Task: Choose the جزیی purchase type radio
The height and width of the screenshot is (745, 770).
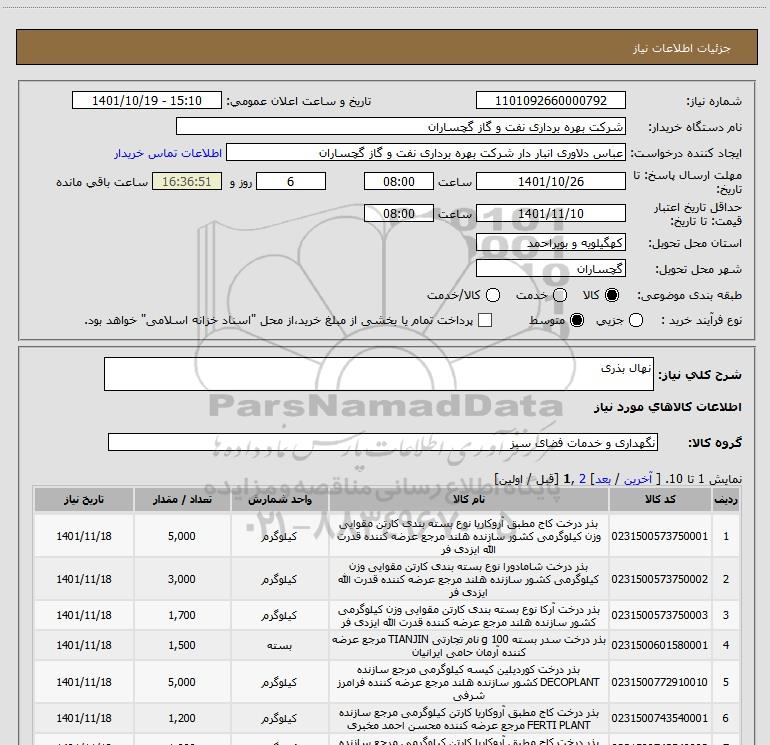Action: (635, 320)
